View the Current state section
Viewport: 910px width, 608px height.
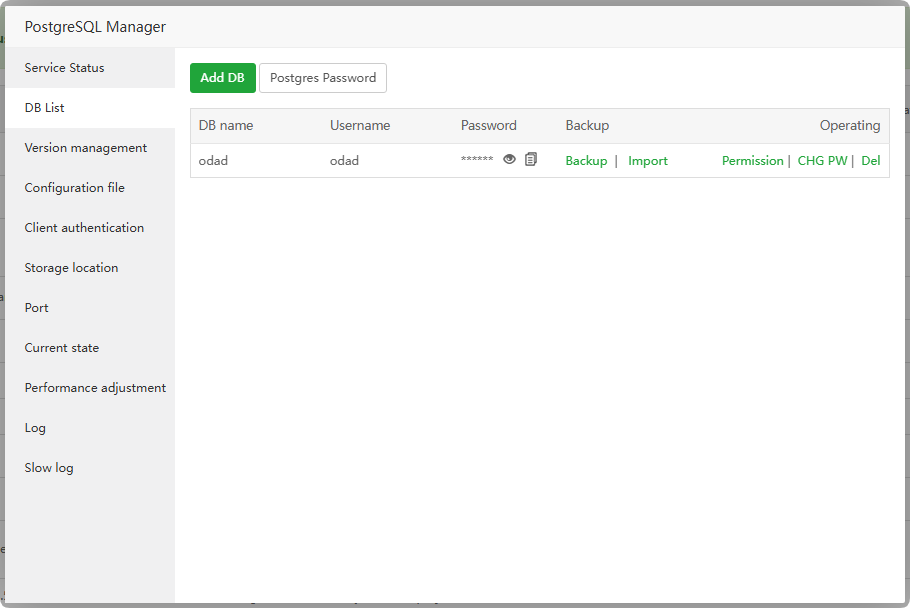coord(90,348)
